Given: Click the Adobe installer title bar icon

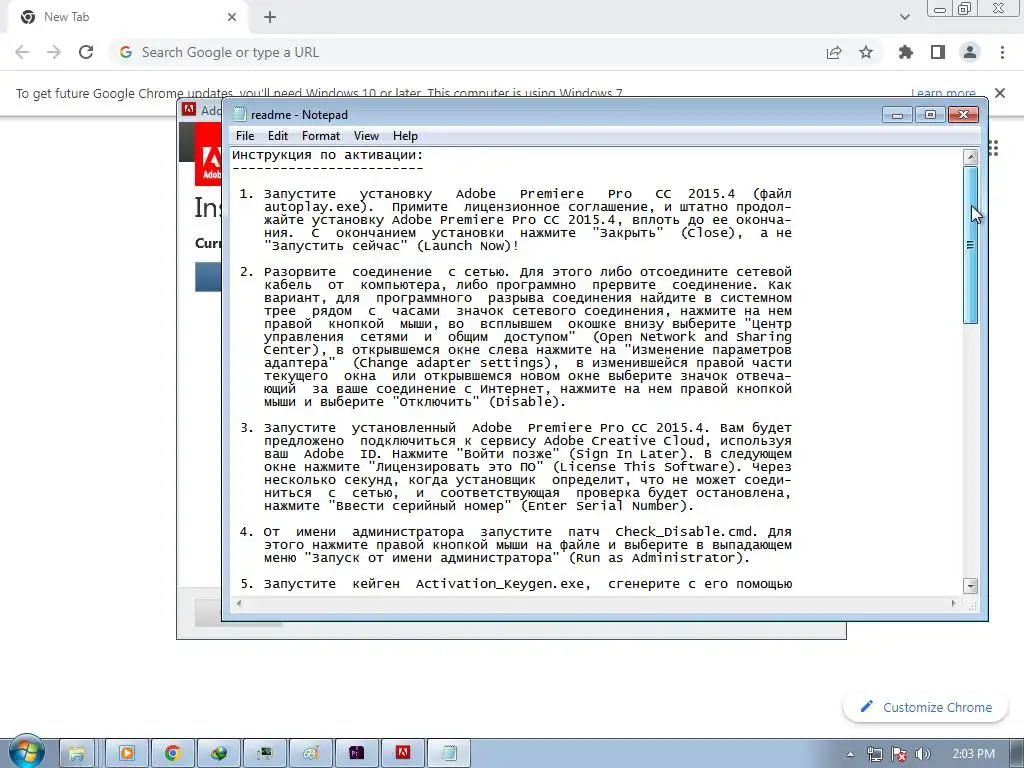Looking at the screenshot, I should point(189,109).
